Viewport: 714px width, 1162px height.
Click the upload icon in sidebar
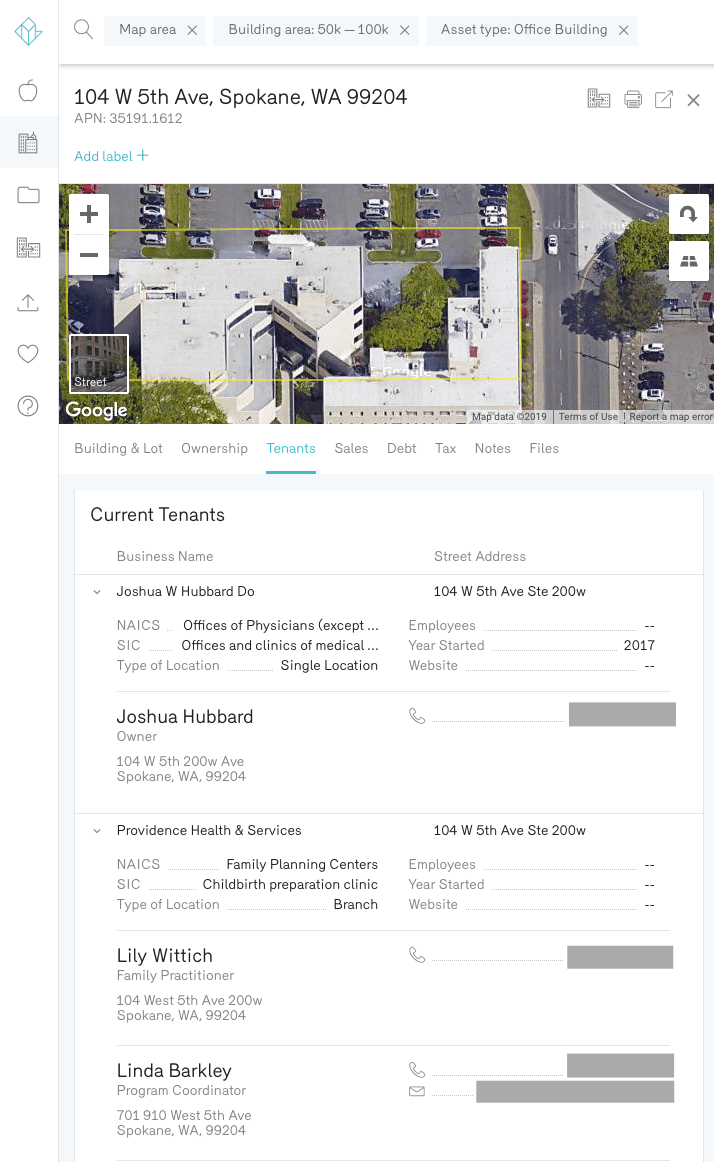(x=28, y=302)
